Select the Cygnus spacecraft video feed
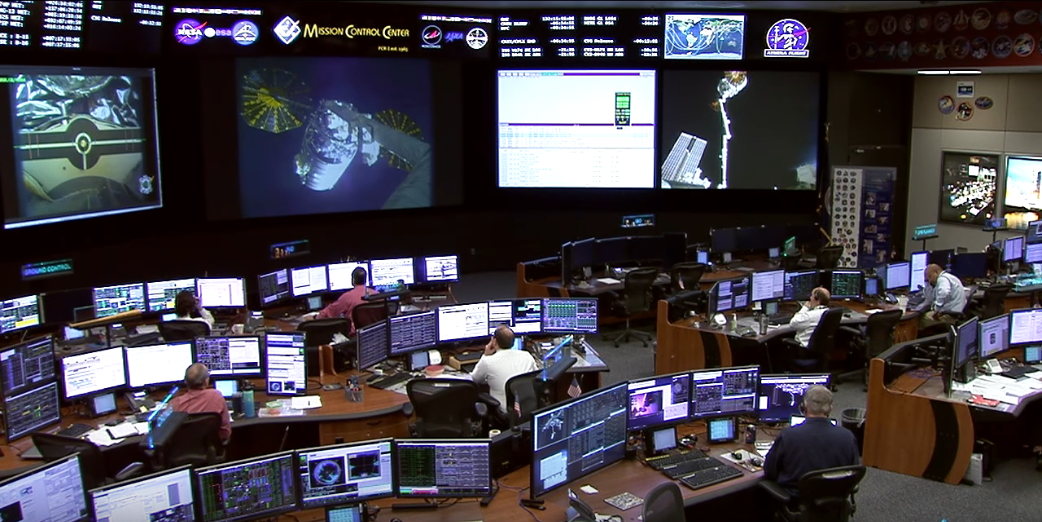The width and height of the screenshot is (1042, 522). [334, 135]
